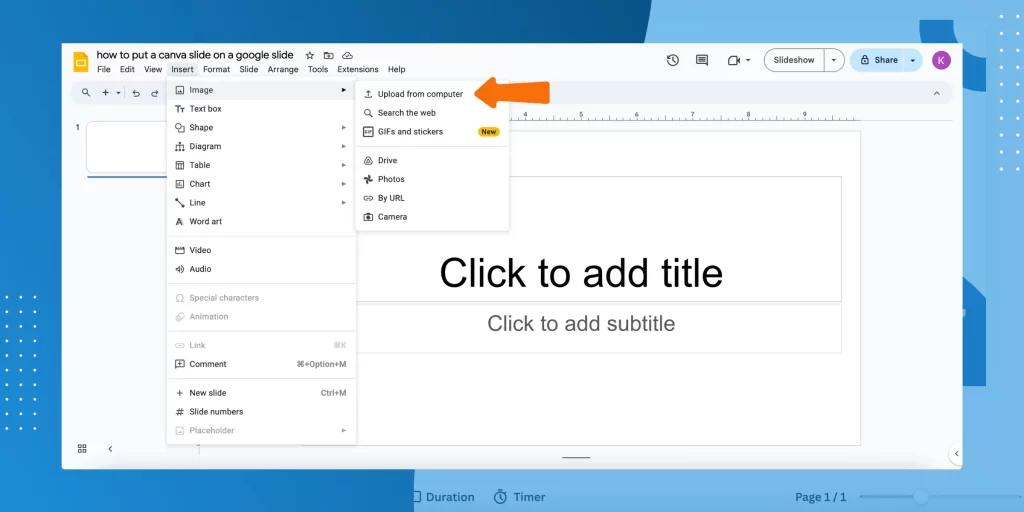Click the Google Slides logo icon

(x=81, y=62)
